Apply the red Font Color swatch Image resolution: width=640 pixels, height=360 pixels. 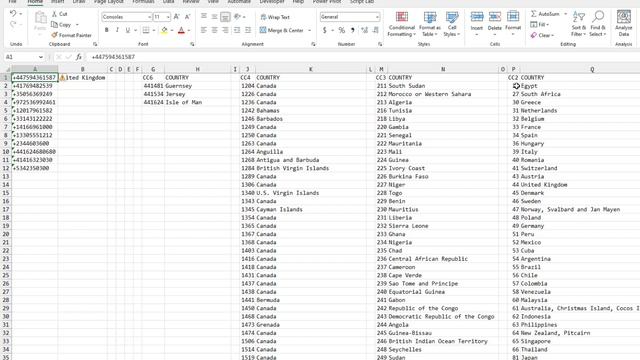(181, 30)
